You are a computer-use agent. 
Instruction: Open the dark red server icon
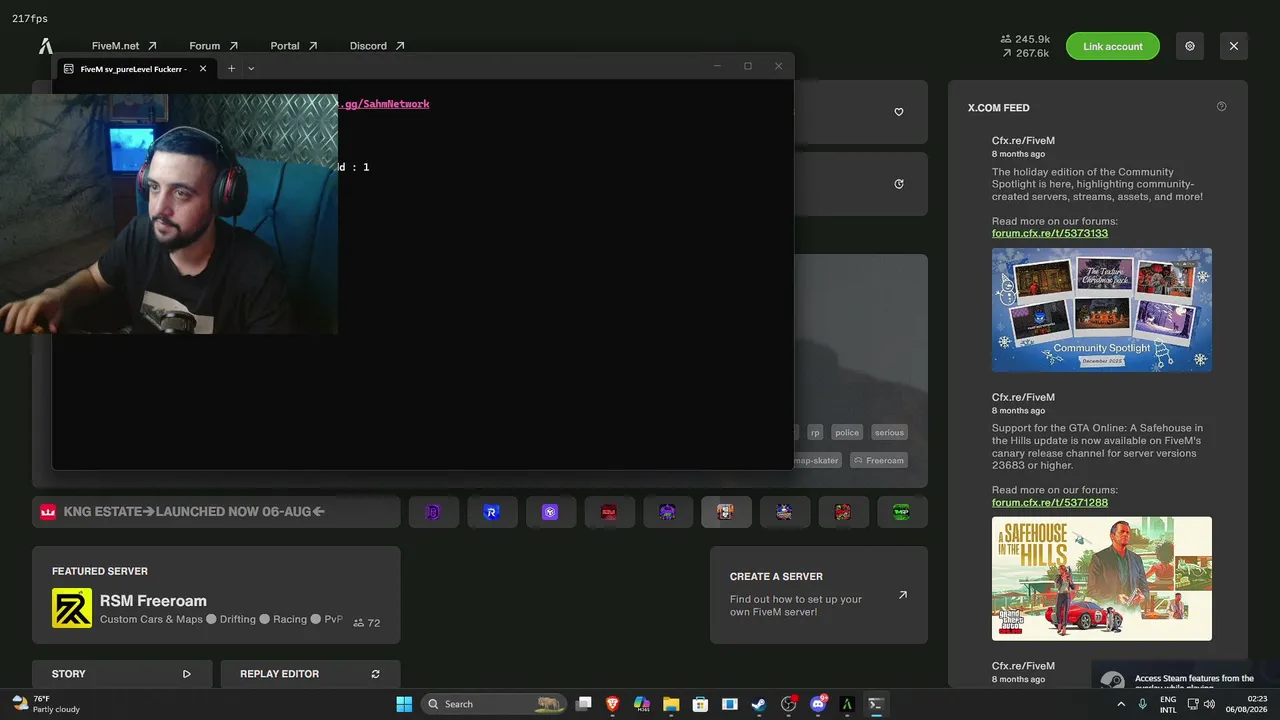pos(609,512)
